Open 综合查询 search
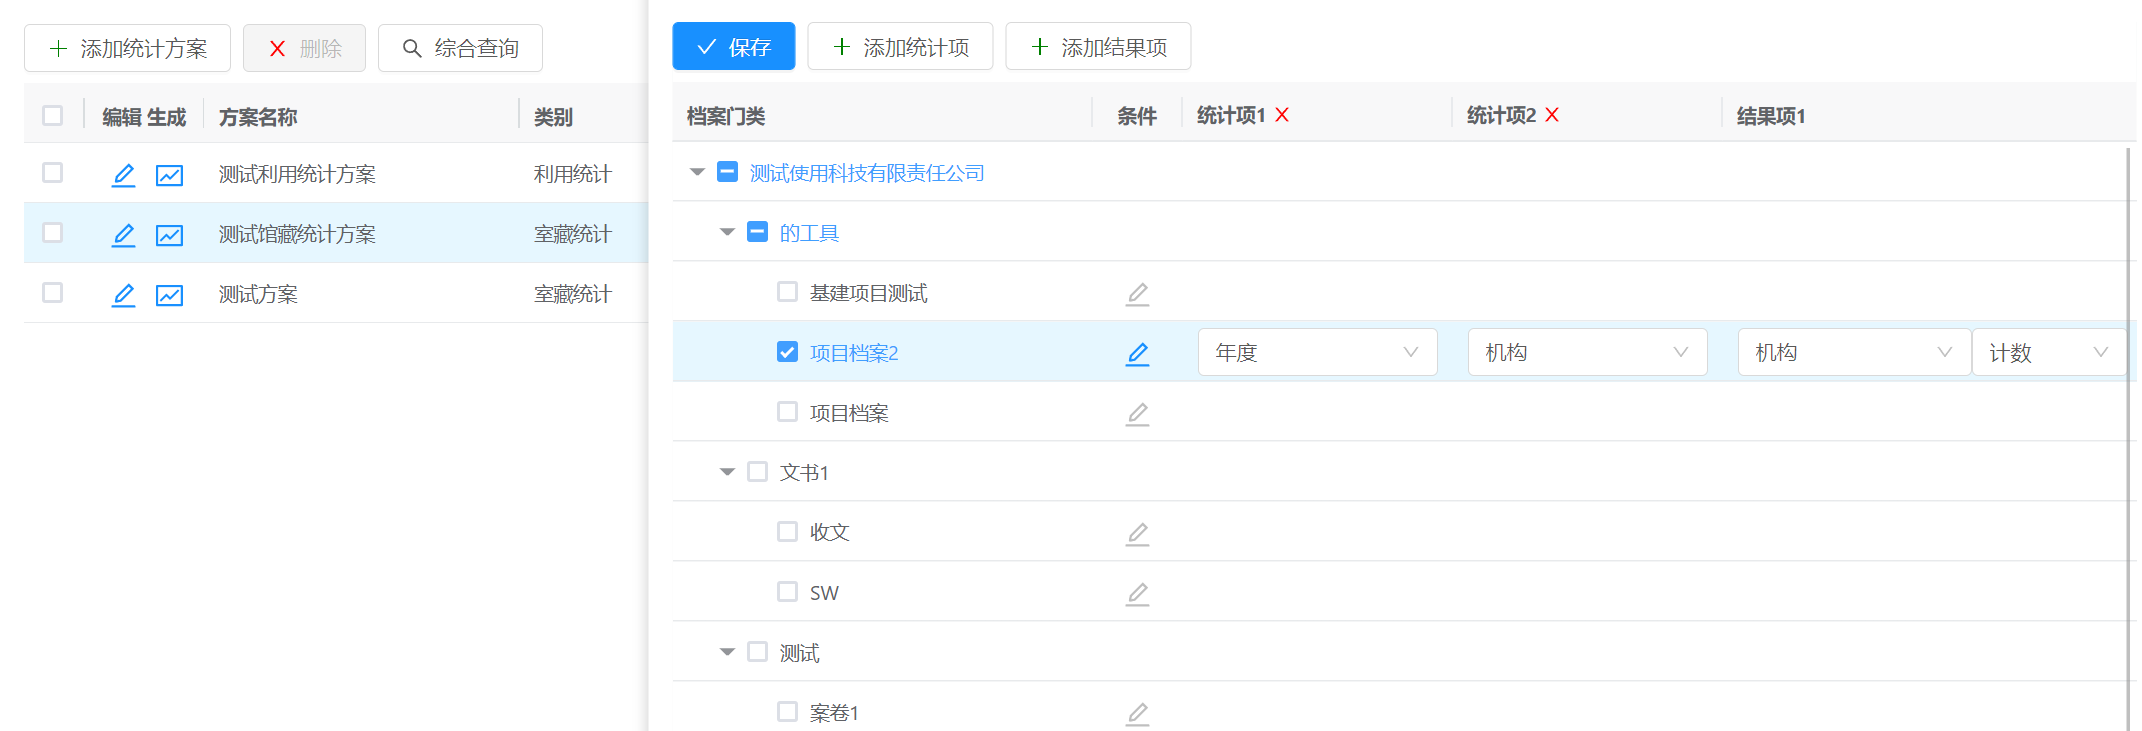 tap(460, 48)
